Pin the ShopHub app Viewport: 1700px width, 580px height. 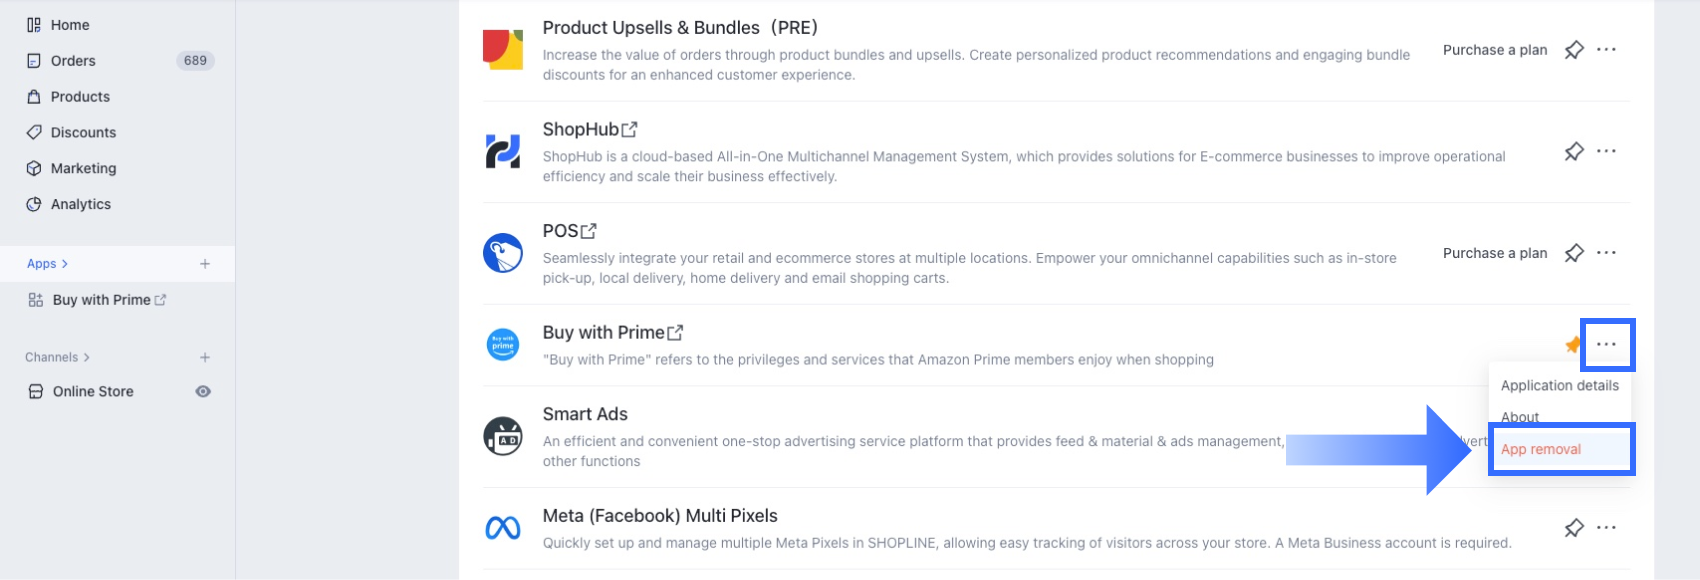pos(1574,152)
